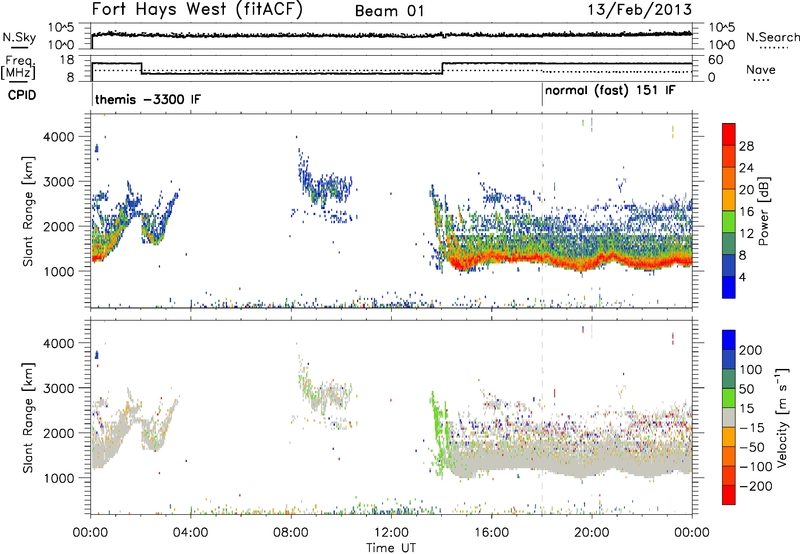This screenshot has height=554, width=800.
Task: Click the 'CPID' label
Action: (22, 95)
